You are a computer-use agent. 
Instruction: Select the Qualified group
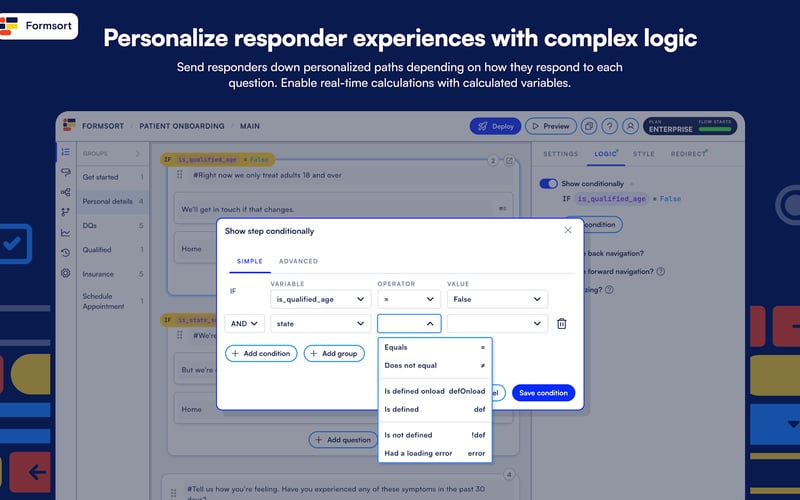coord(113,249)
